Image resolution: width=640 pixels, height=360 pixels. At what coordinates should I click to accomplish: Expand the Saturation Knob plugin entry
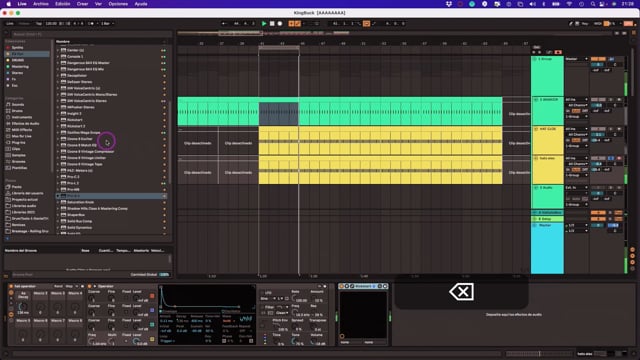[x=58, y=202]
